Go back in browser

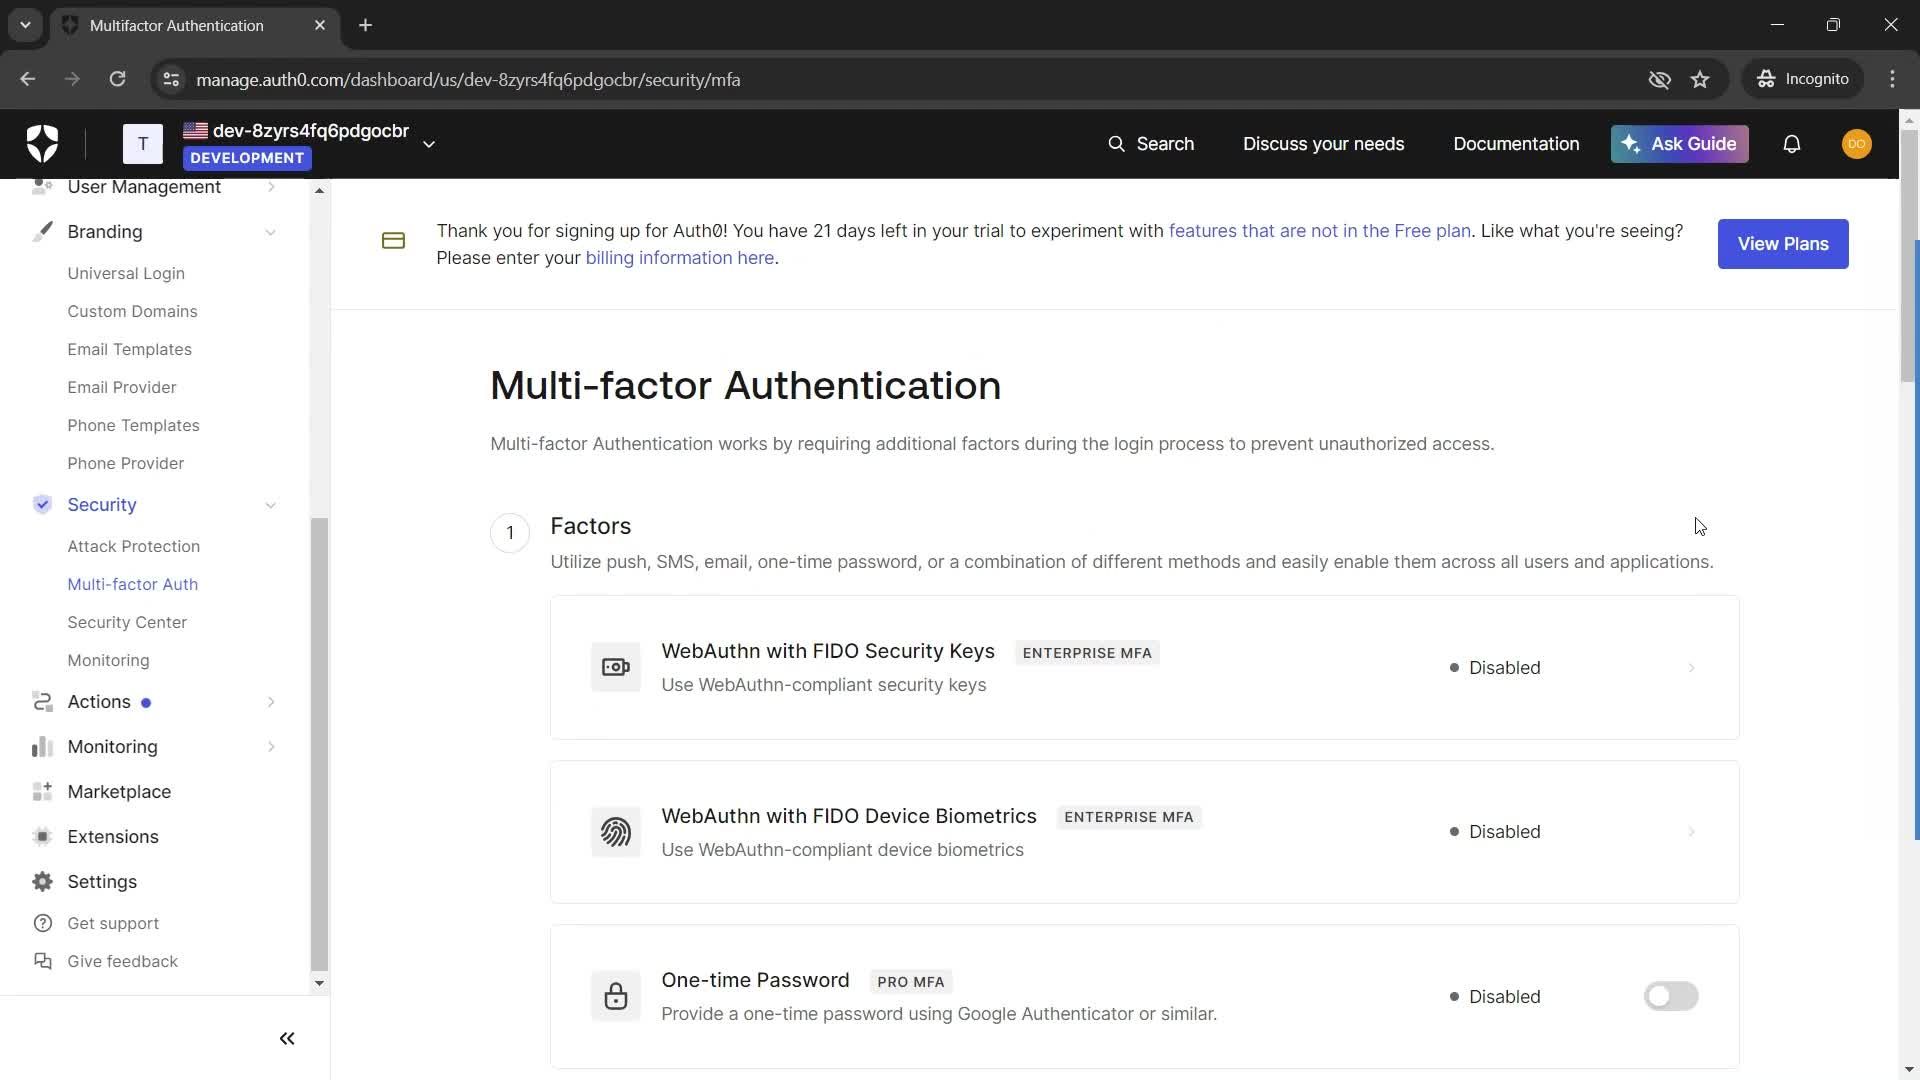tap(28, 79)
